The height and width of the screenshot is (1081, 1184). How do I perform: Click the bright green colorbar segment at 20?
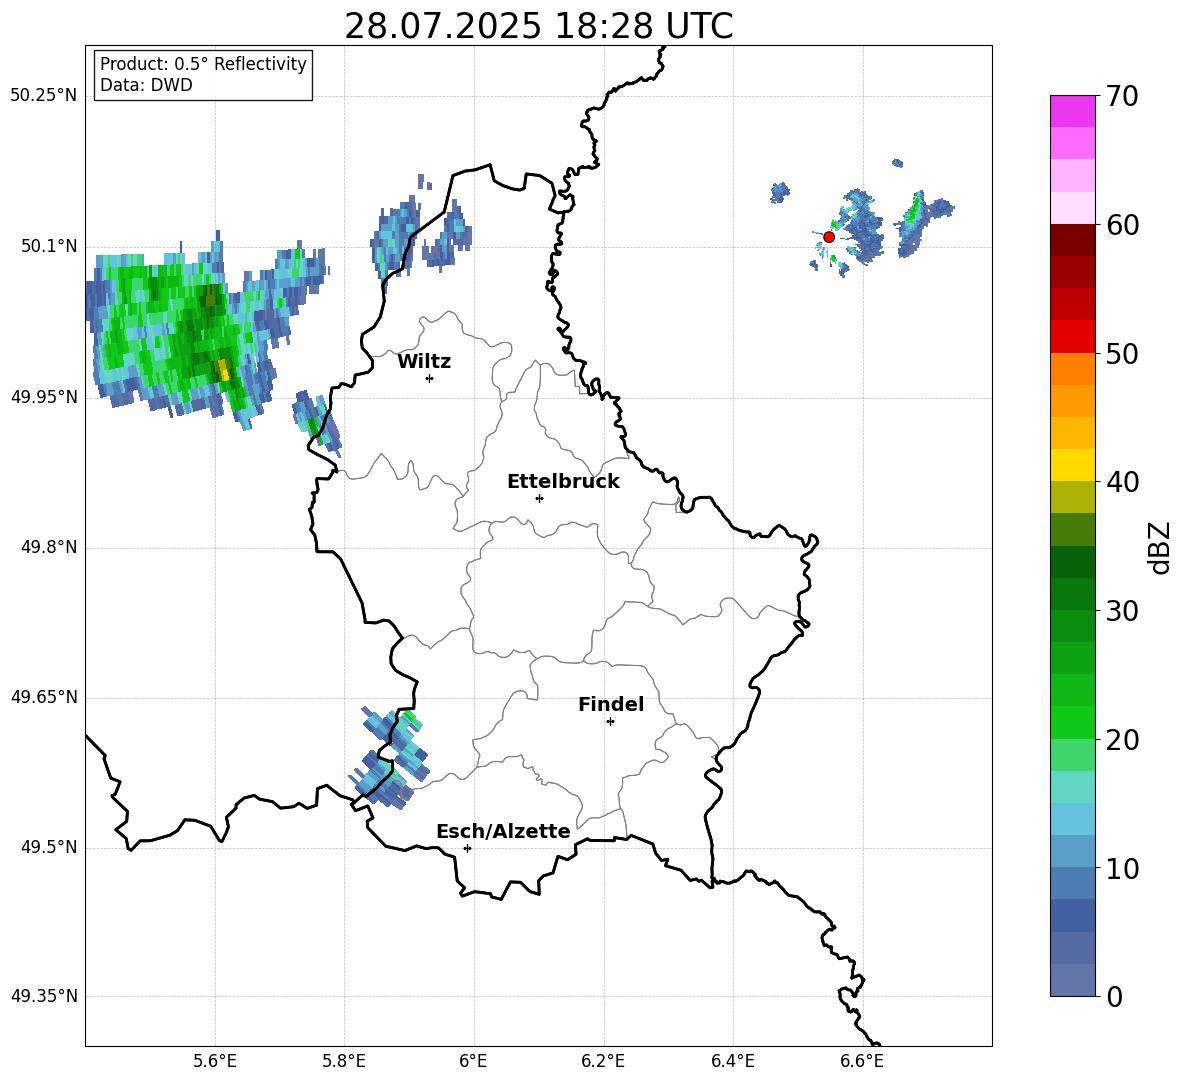(1073, 722)
